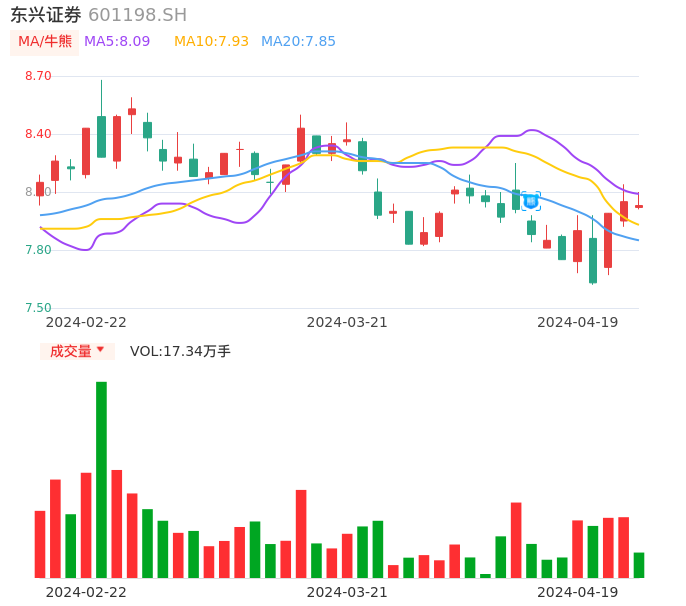Toggle the MA20:7.85 legend label
Screen dimensions: 686x606
[298, 42]
